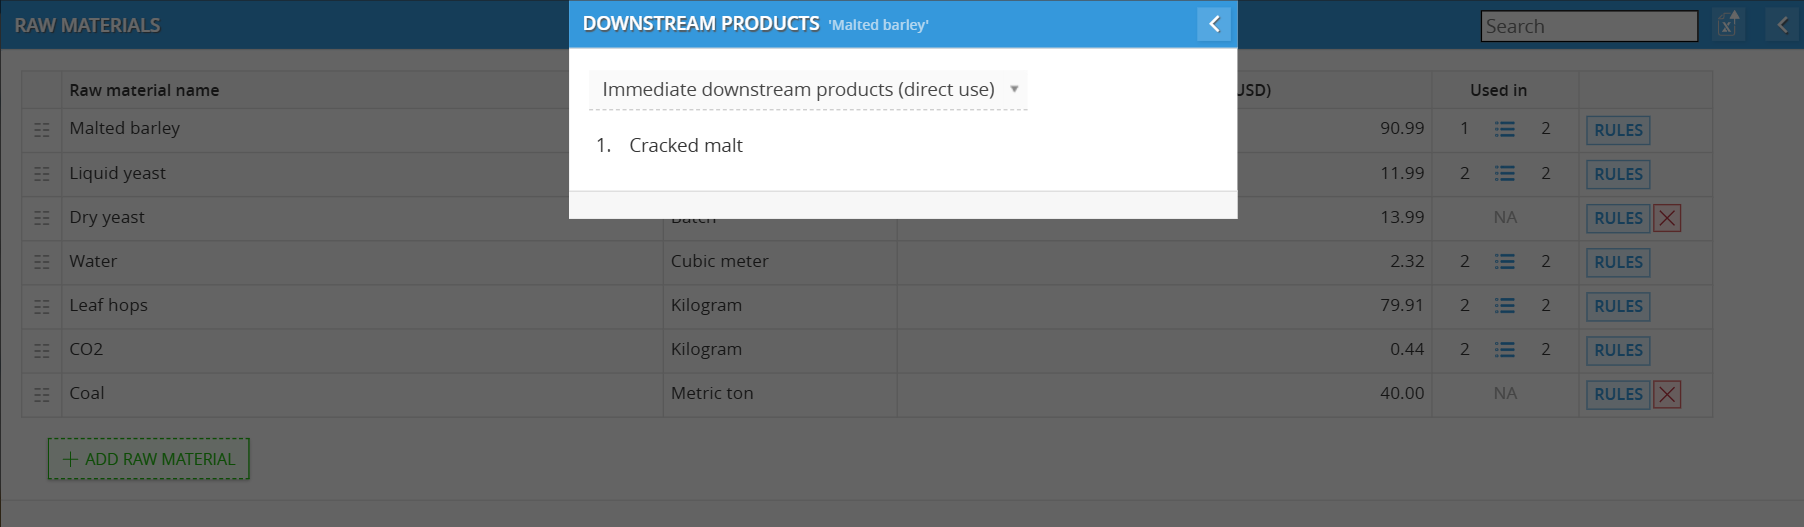The height and width of the screenshot is (527, 1804).
Task: Click the Raw material name column header
Action: (x=144, y=90)
